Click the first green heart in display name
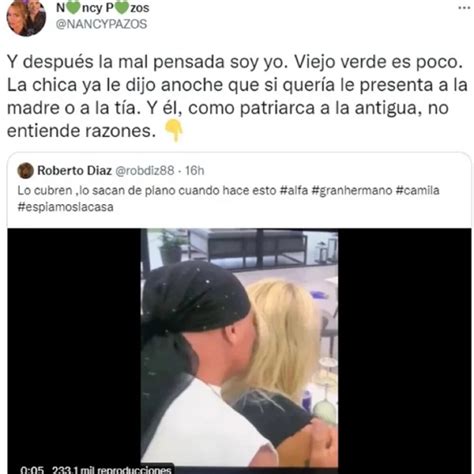This screenshot has width=474, height=474. 73,7
